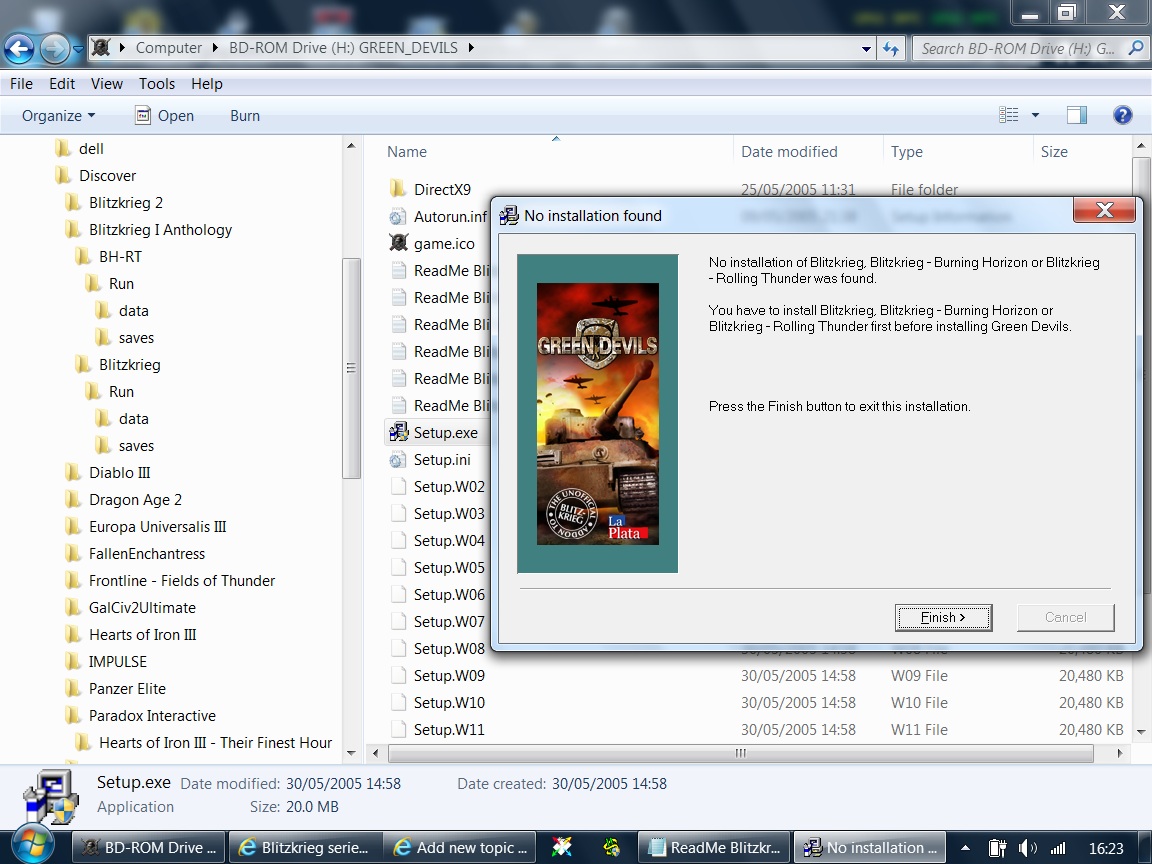Viewport: 1152px width, 864px height.
Task: Switch to Add new topic taskbar window
Action: tap(461, 847)
